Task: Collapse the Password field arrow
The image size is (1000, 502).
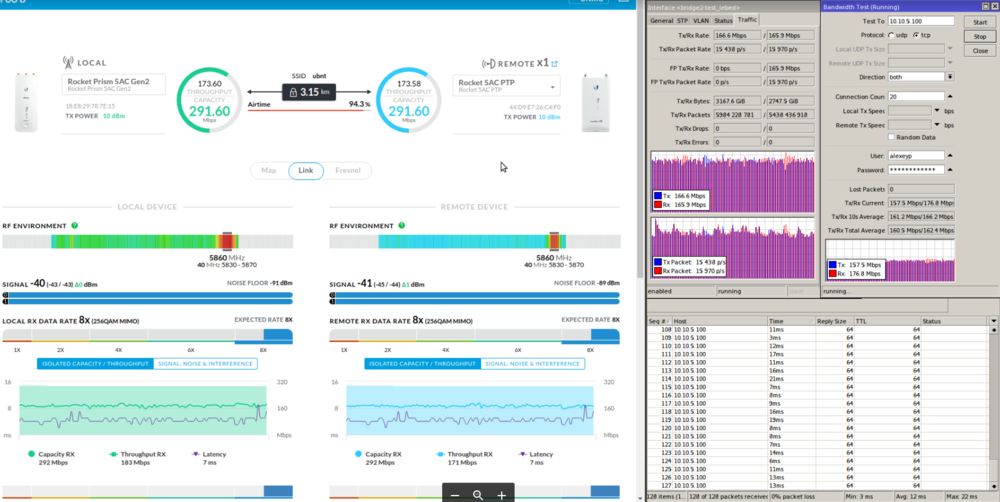Action: [950, 170]
